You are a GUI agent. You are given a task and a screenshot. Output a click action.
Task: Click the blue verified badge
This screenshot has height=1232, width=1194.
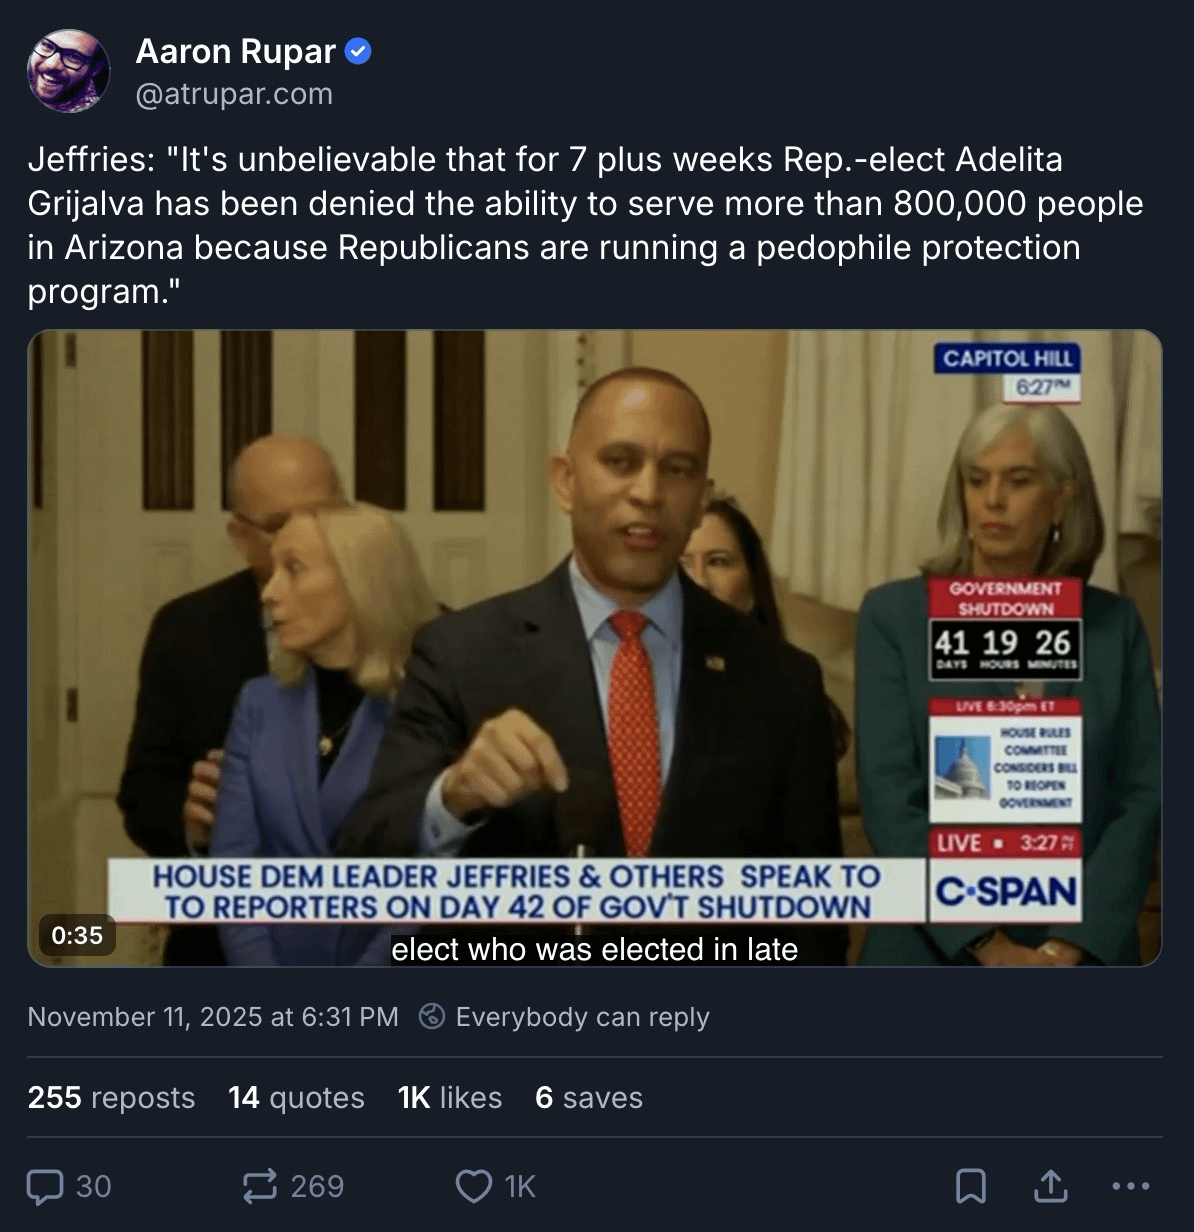point(358,51)
